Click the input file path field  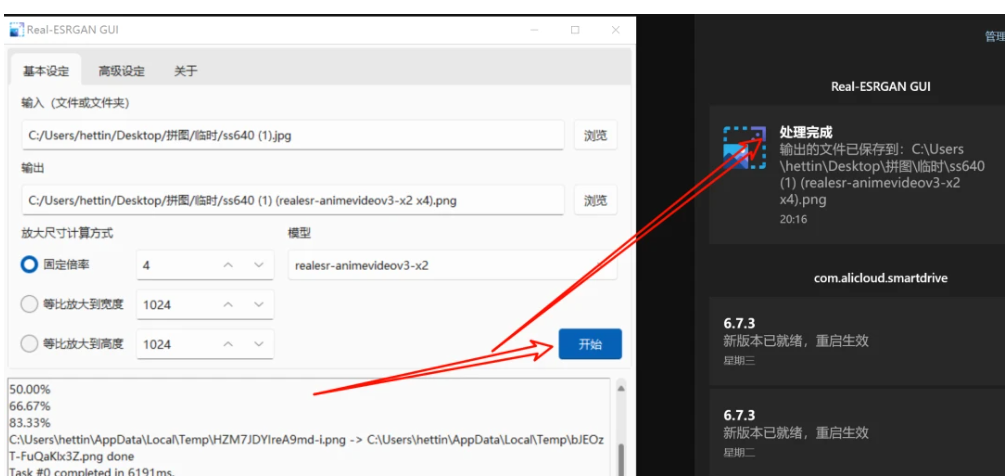point(293,135)
